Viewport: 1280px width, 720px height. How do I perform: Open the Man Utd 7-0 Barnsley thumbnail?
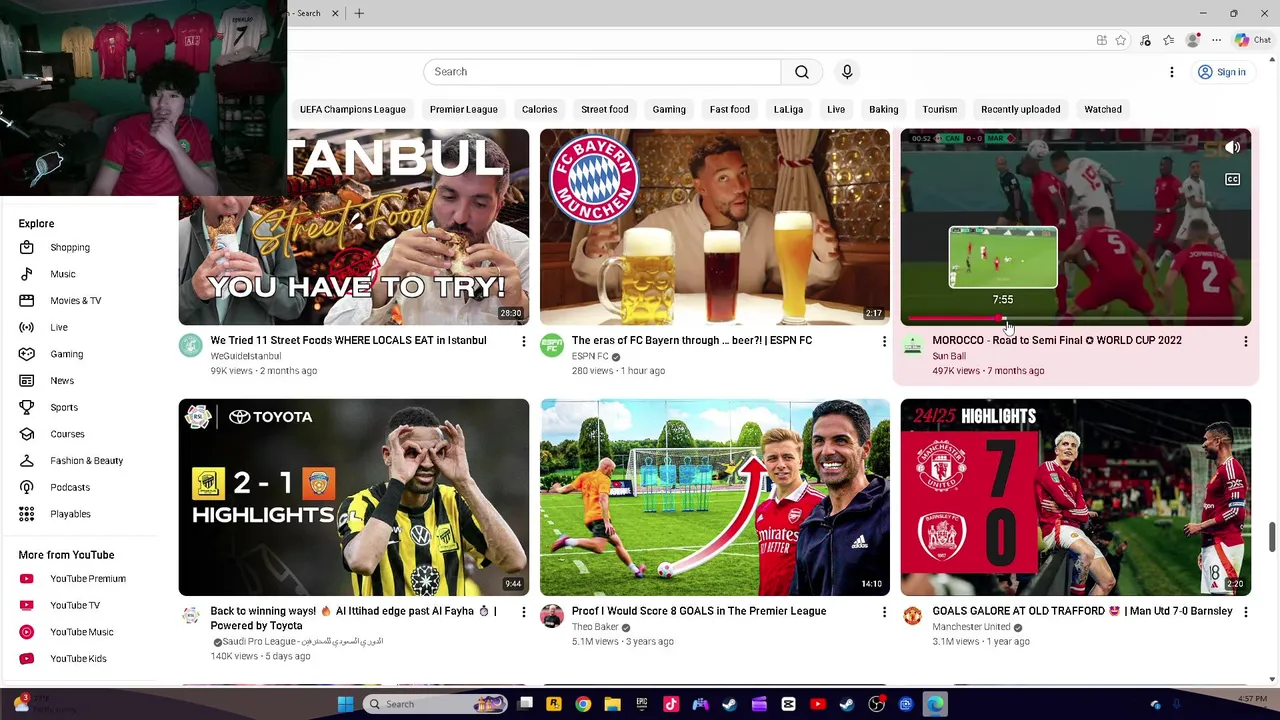[x=1076, y=497]
